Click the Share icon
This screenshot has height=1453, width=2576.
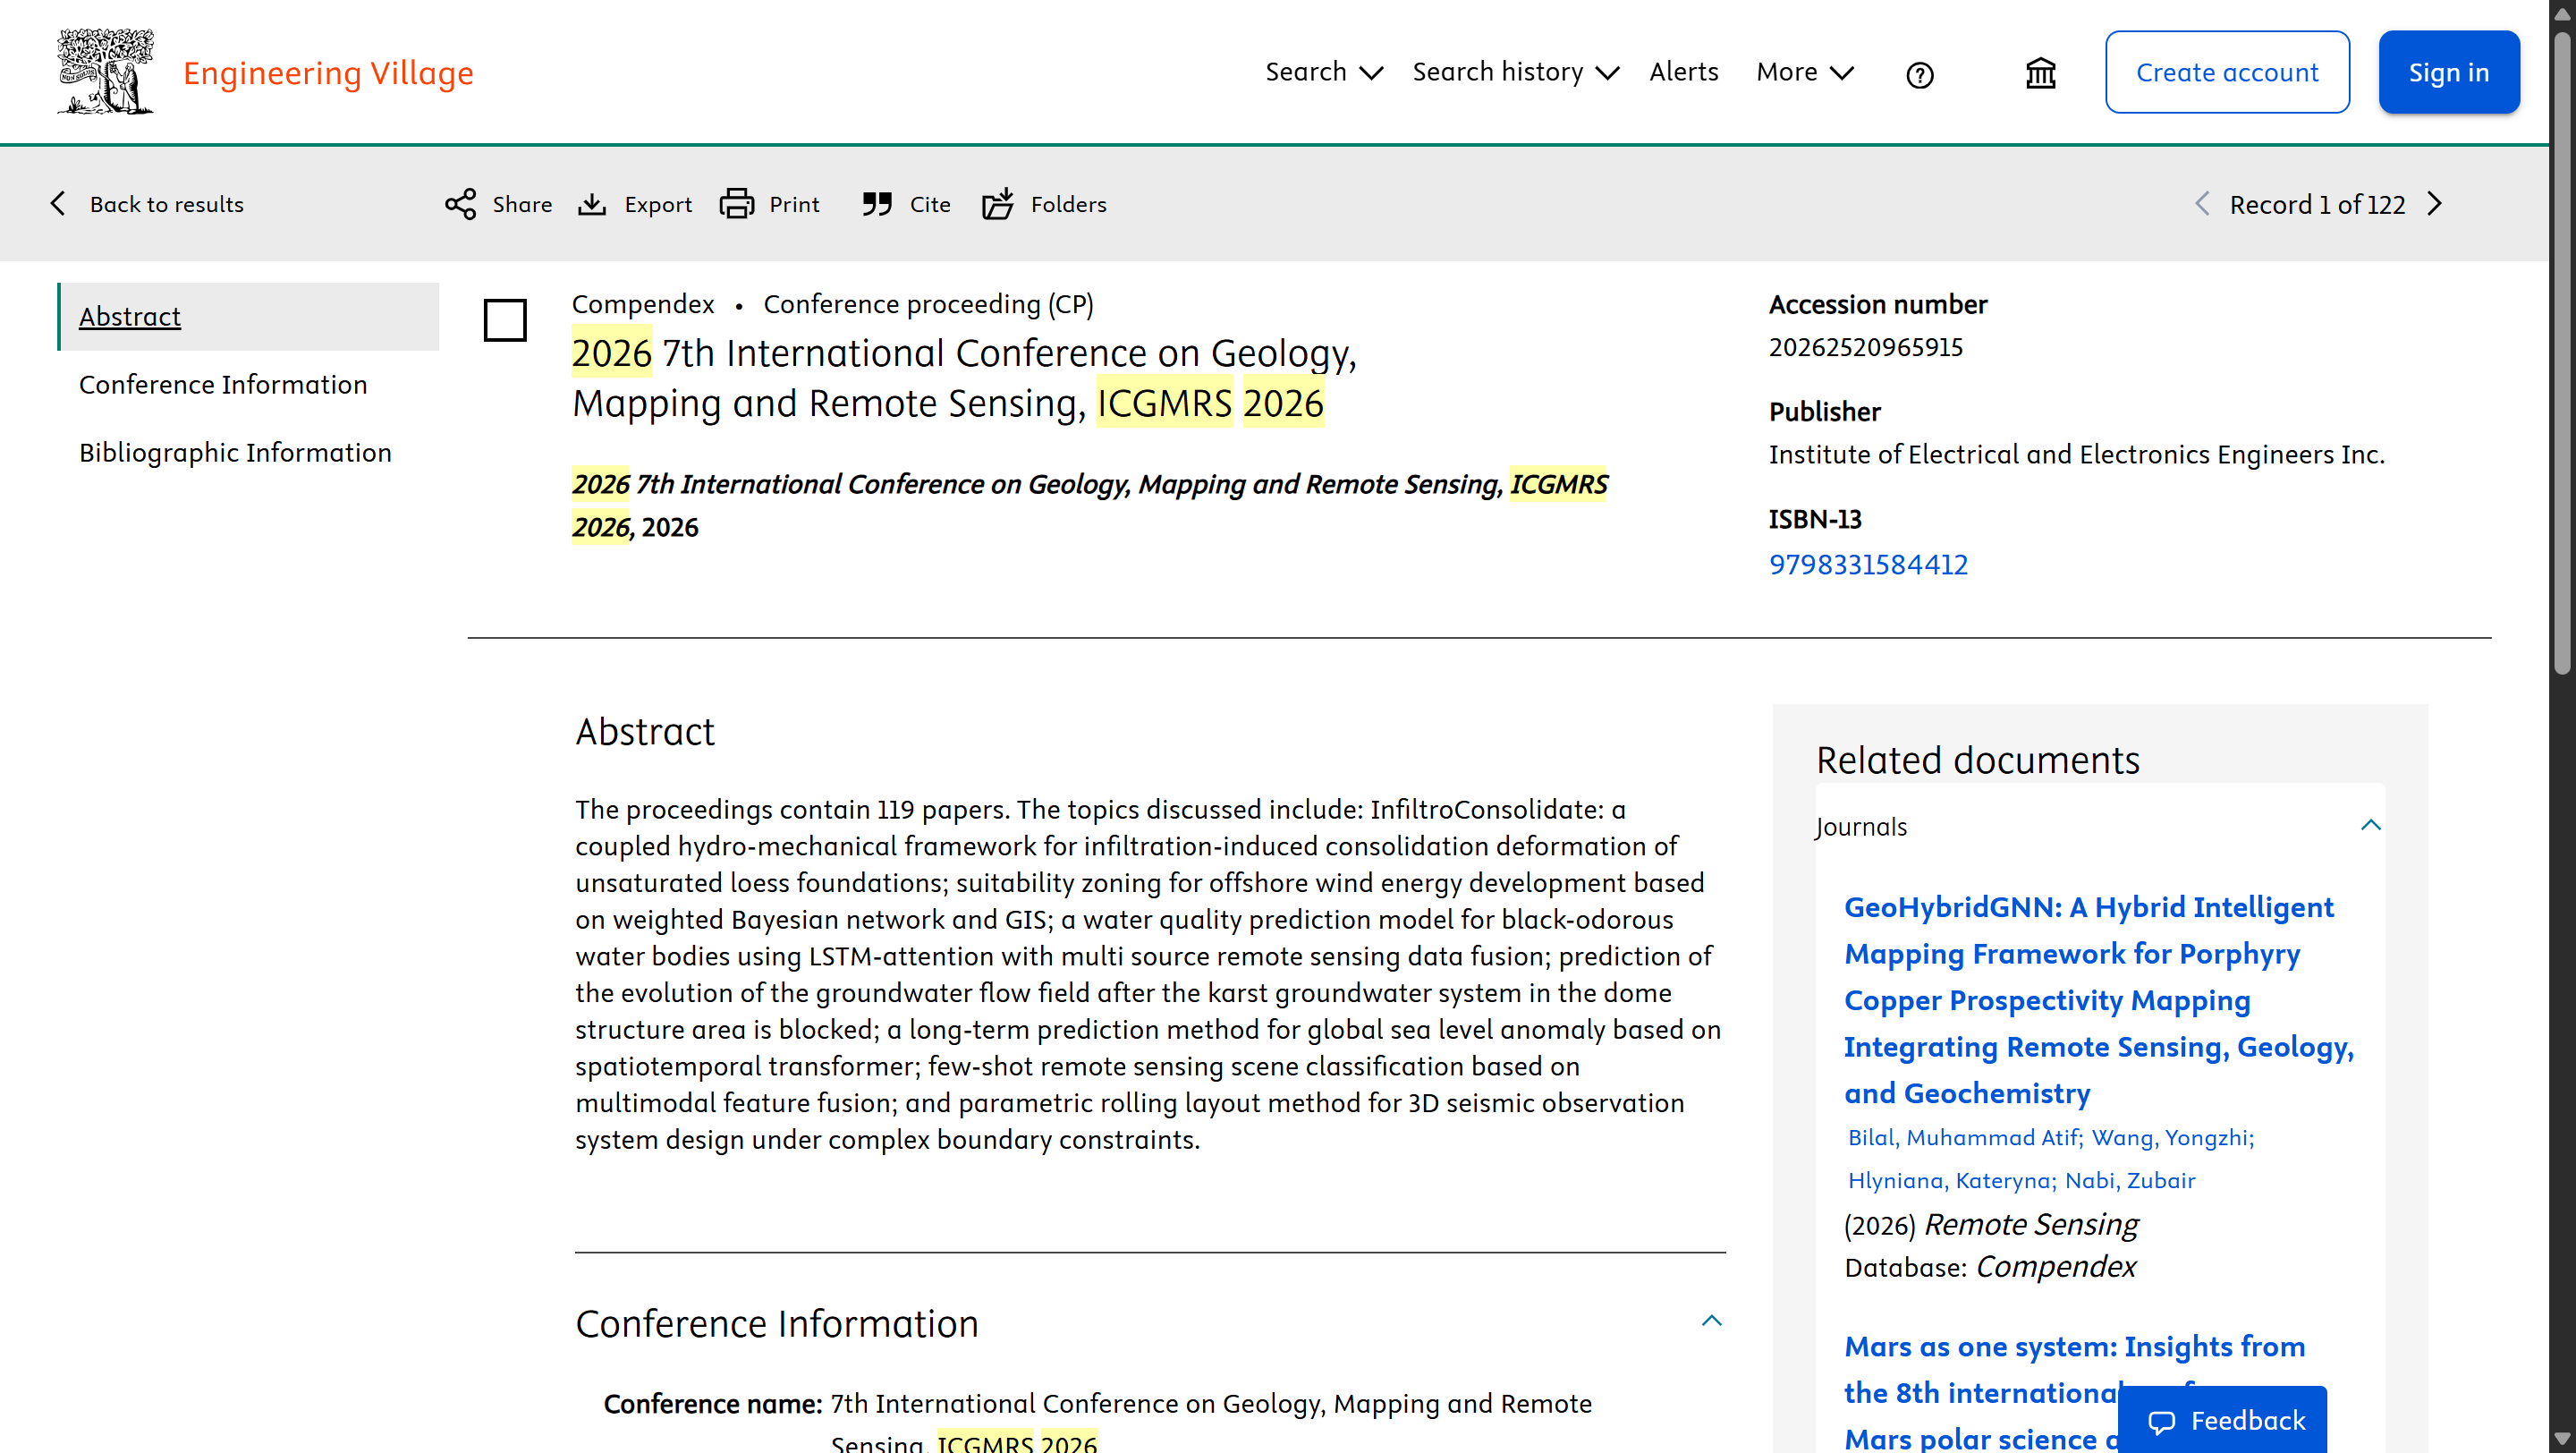[x=460, y=204]
